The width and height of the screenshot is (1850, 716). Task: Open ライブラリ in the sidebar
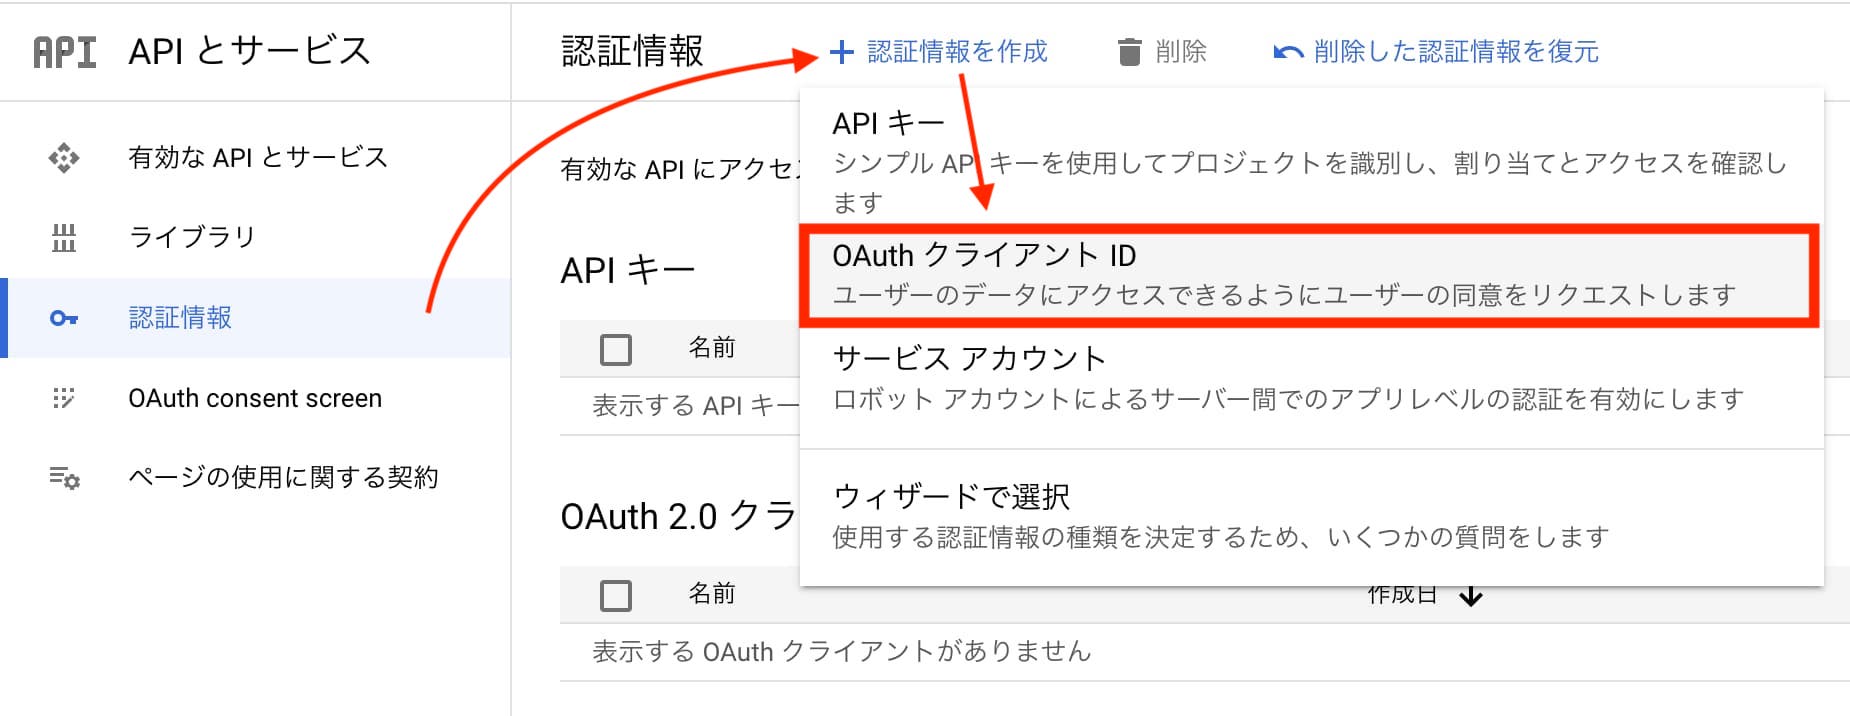(x=192, y=238)
